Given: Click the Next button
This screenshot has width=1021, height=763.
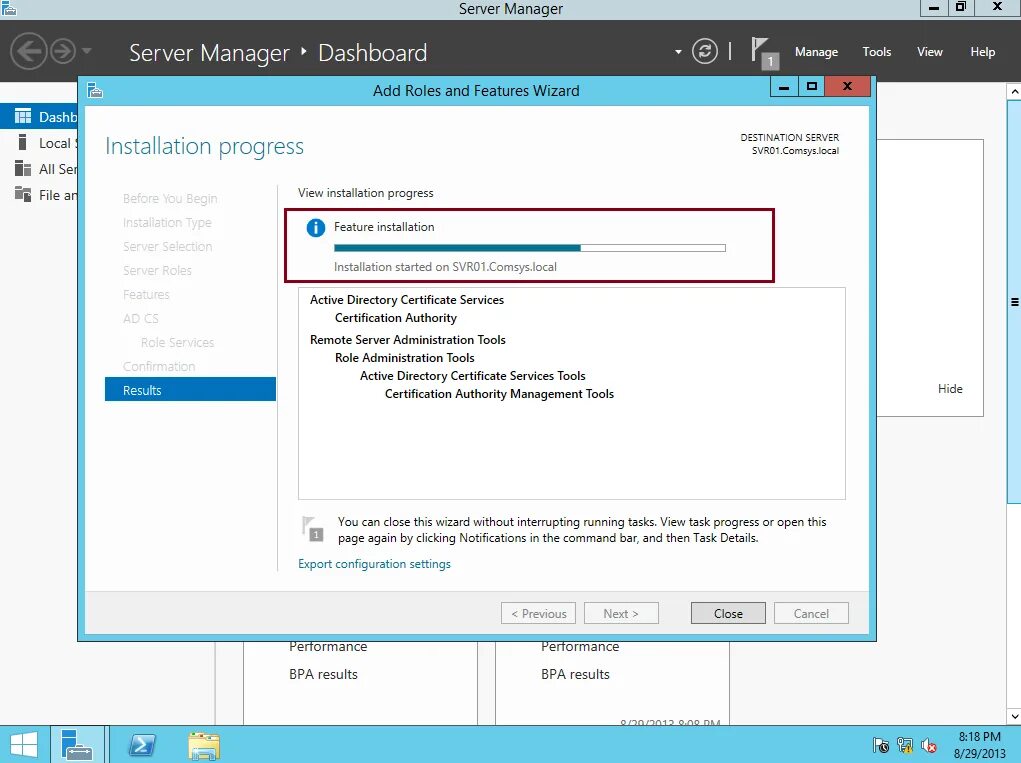Looking at the screenshot, I should [621, 613].
